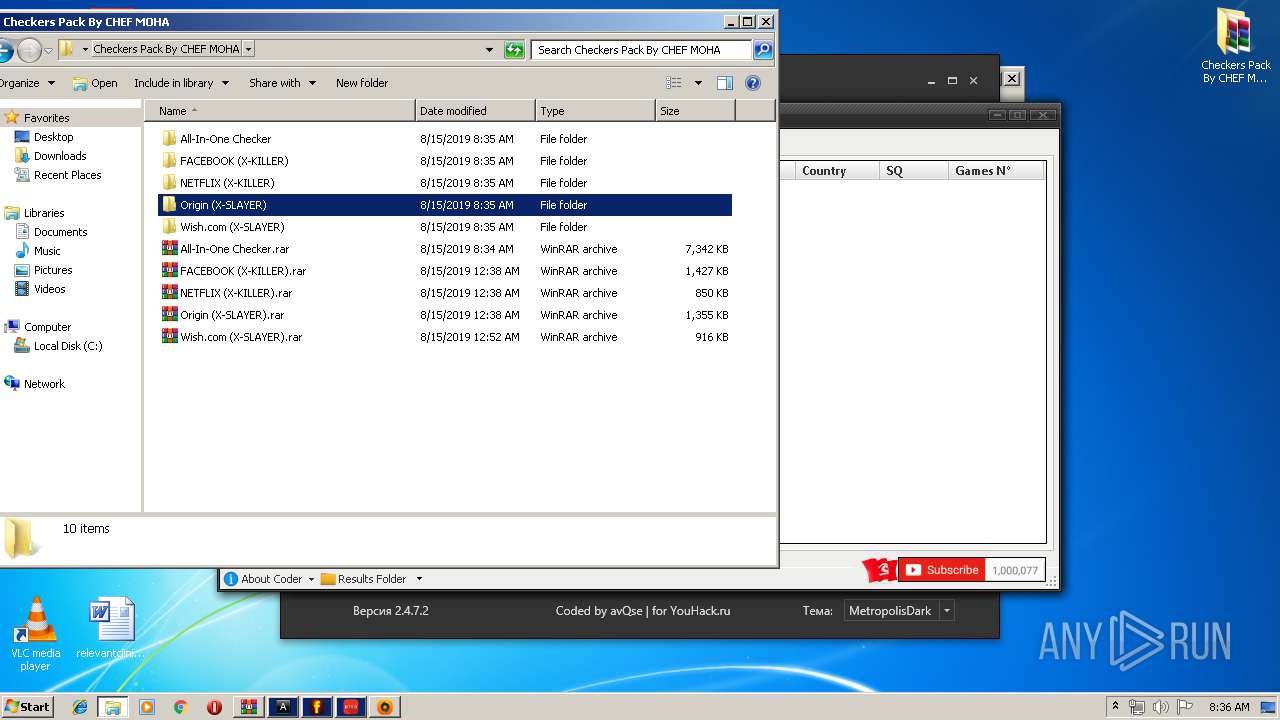
Task: Open the relevantdini Word document on desktop
Action: tap(110, 629)
